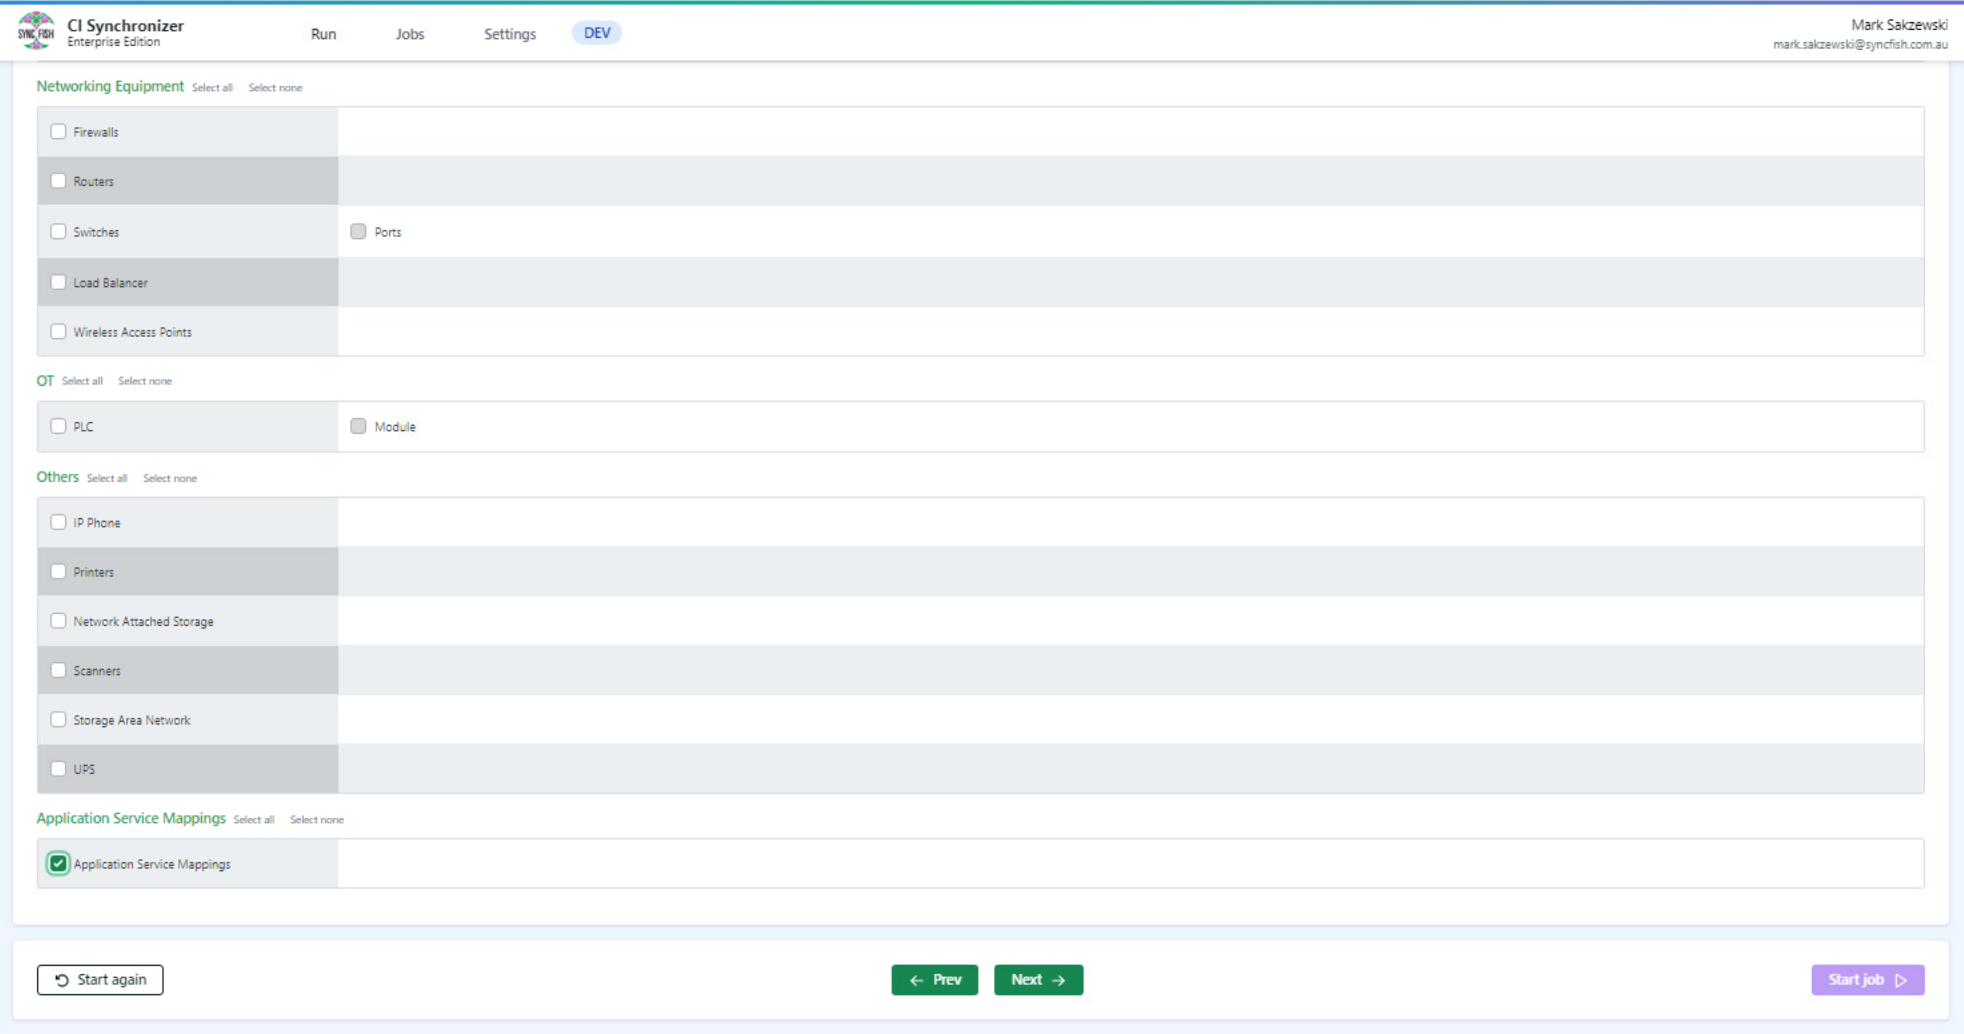Click the CI Synchronizer title
Image resolution: width=1964 pixels, height=1034 pixels.
click(125, 26)
